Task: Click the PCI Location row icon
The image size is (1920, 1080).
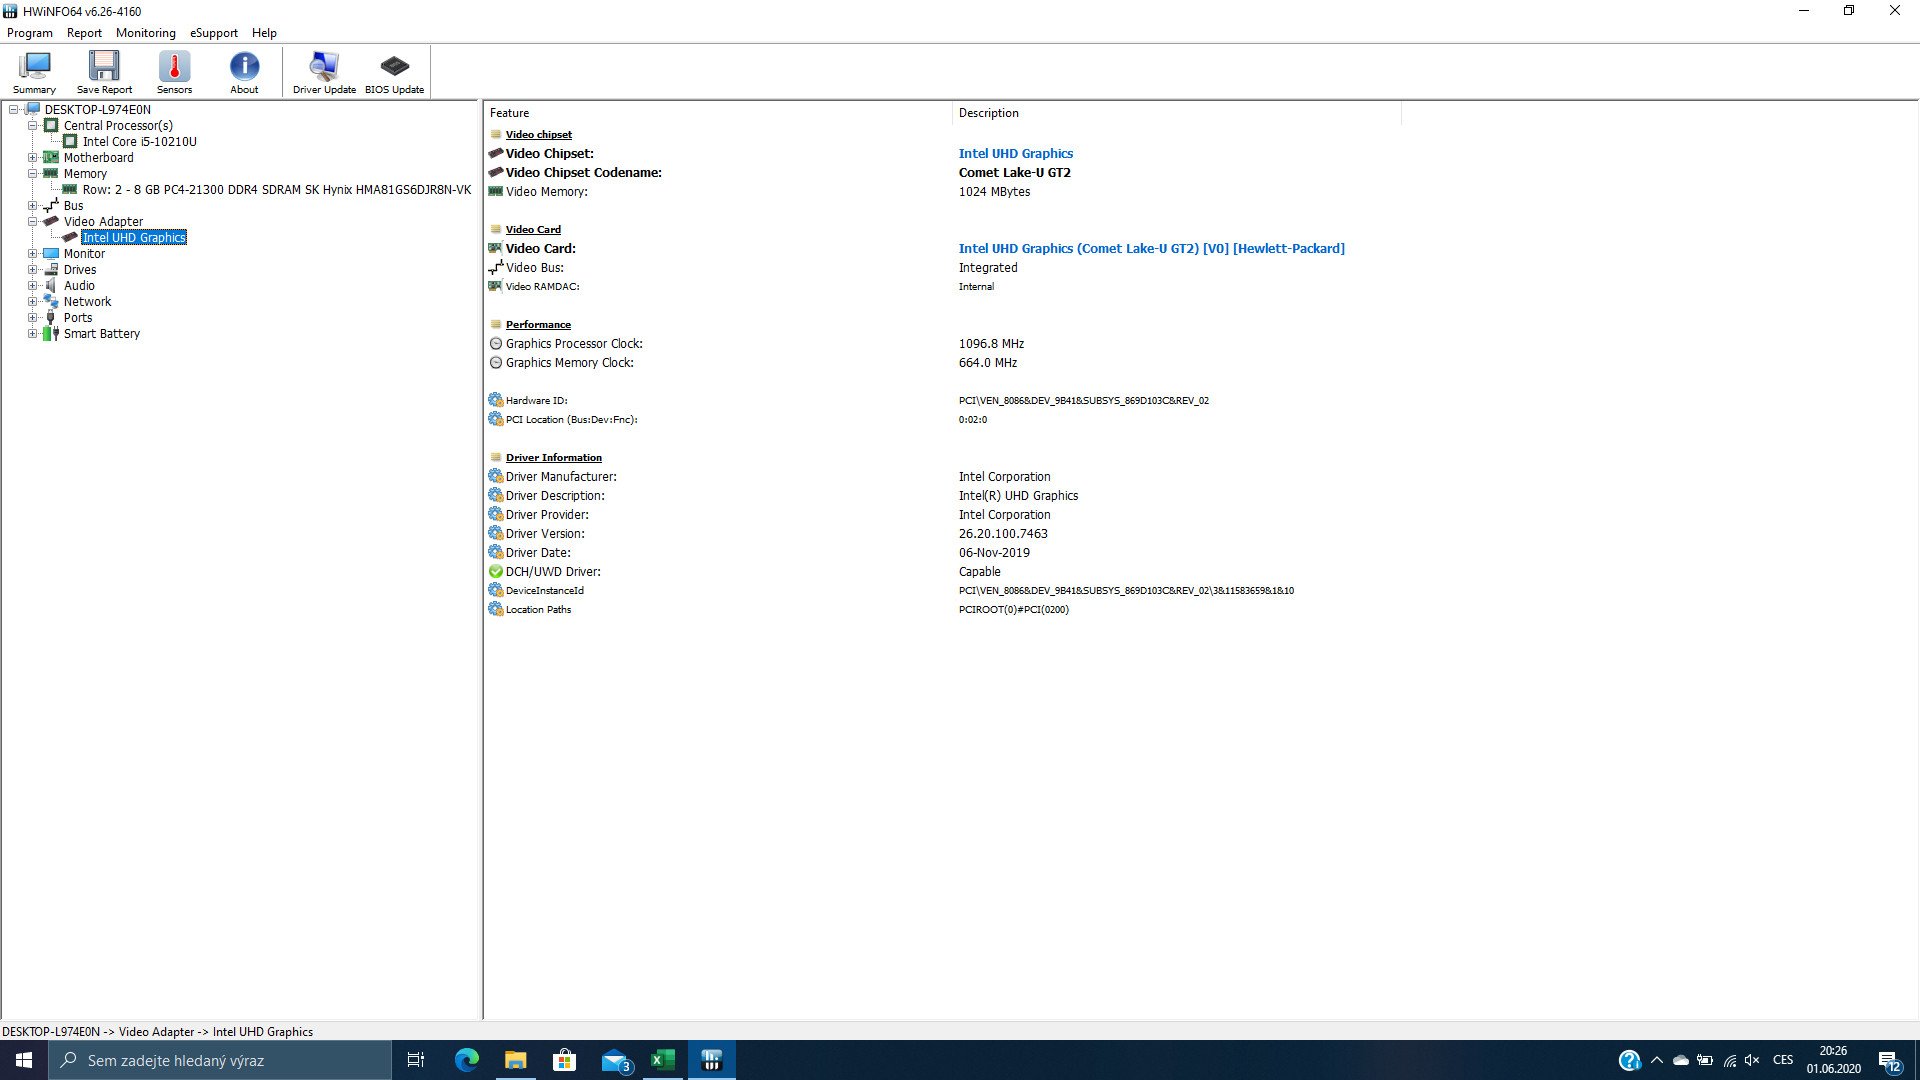Action: coord(495,419)
